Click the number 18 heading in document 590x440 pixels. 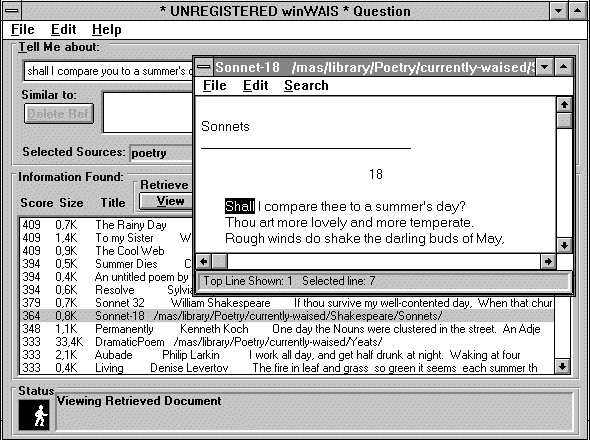pyautogui.click(x=376, y=174)
